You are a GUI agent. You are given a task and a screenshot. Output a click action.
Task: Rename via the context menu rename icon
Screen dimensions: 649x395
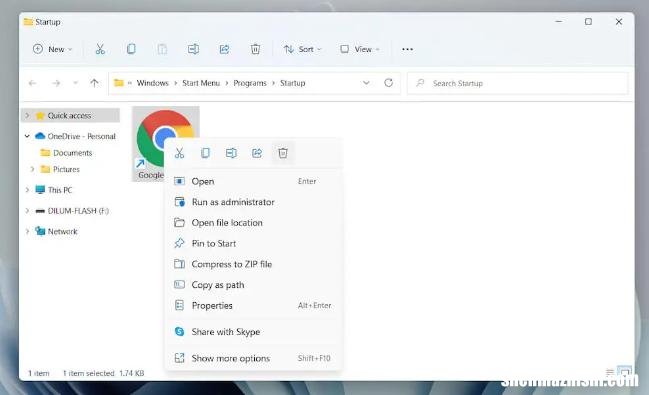[x=231, y=153]
